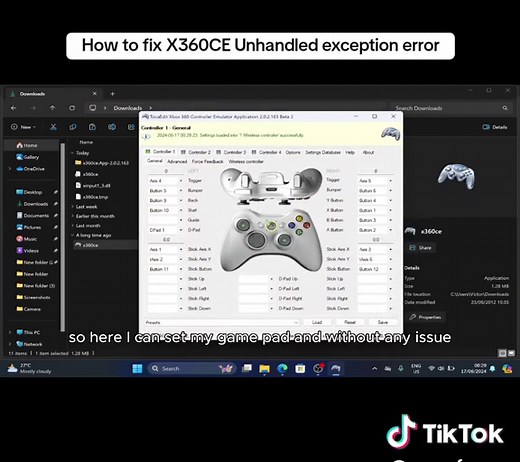
Task: Open the Options tab
Action: click(293, 152)
